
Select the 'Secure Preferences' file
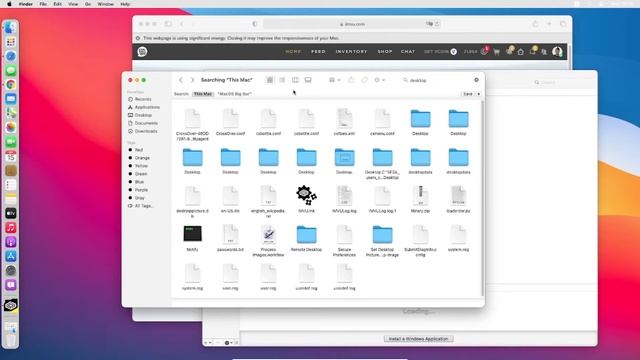[x=344, y=241]
